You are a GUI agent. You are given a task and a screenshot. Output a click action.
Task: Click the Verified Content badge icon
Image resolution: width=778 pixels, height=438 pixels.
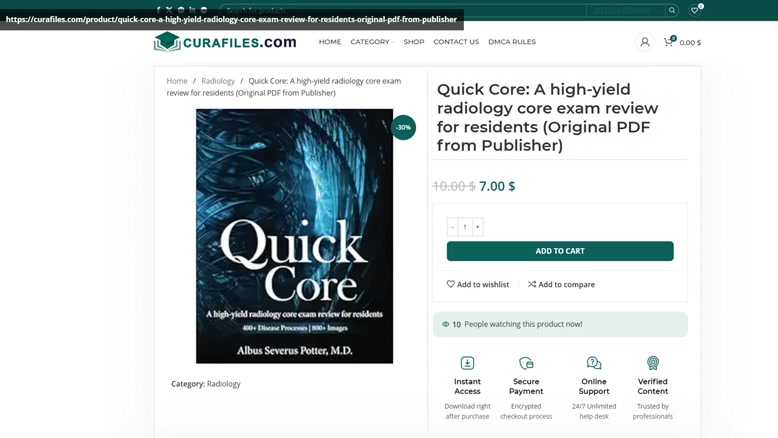(x=652, y=363)
